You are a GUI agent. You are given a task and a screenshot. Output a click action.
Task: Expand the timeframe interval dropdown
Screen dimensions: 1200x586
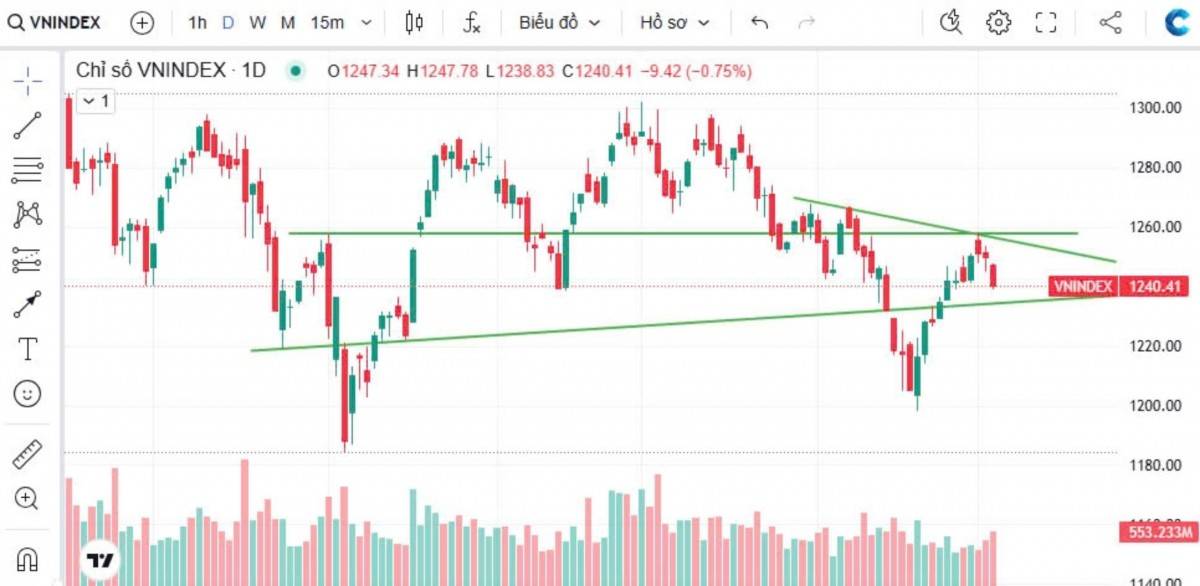(x=365, y=22)
